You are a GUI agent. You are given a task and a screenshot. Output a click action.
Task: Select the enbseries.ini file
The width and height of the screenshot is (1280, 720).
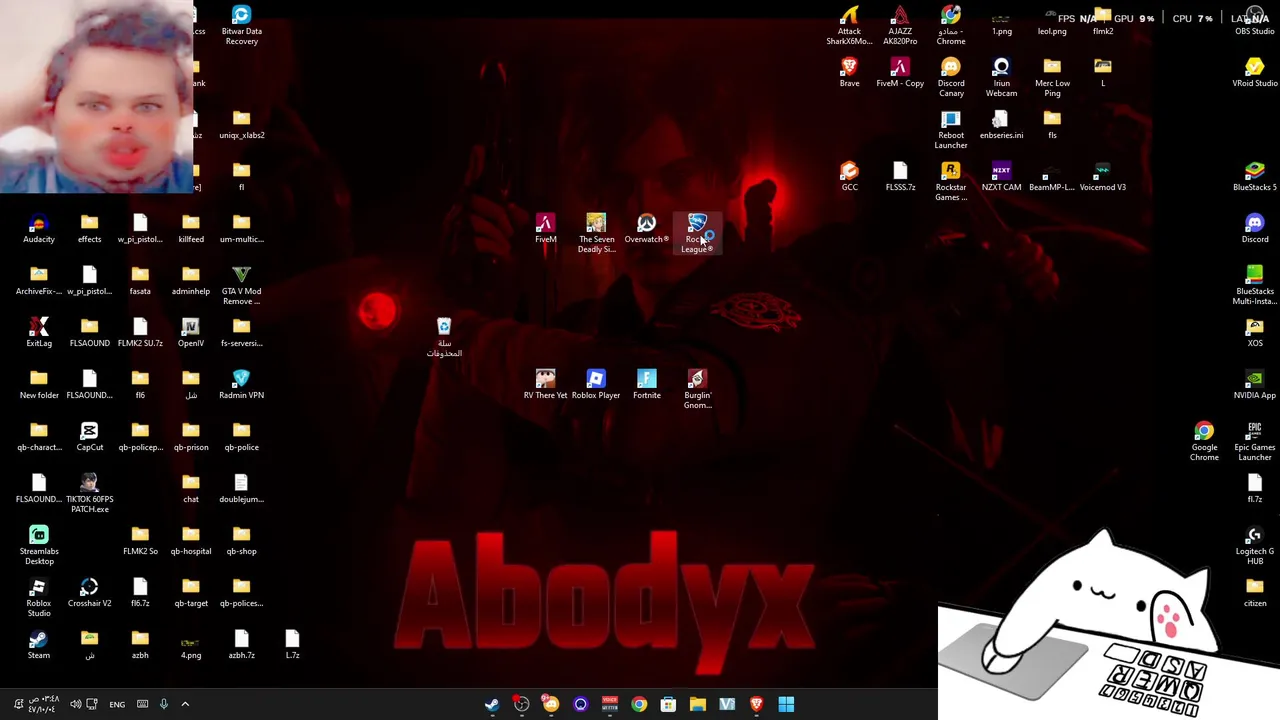click(1001, 124)
